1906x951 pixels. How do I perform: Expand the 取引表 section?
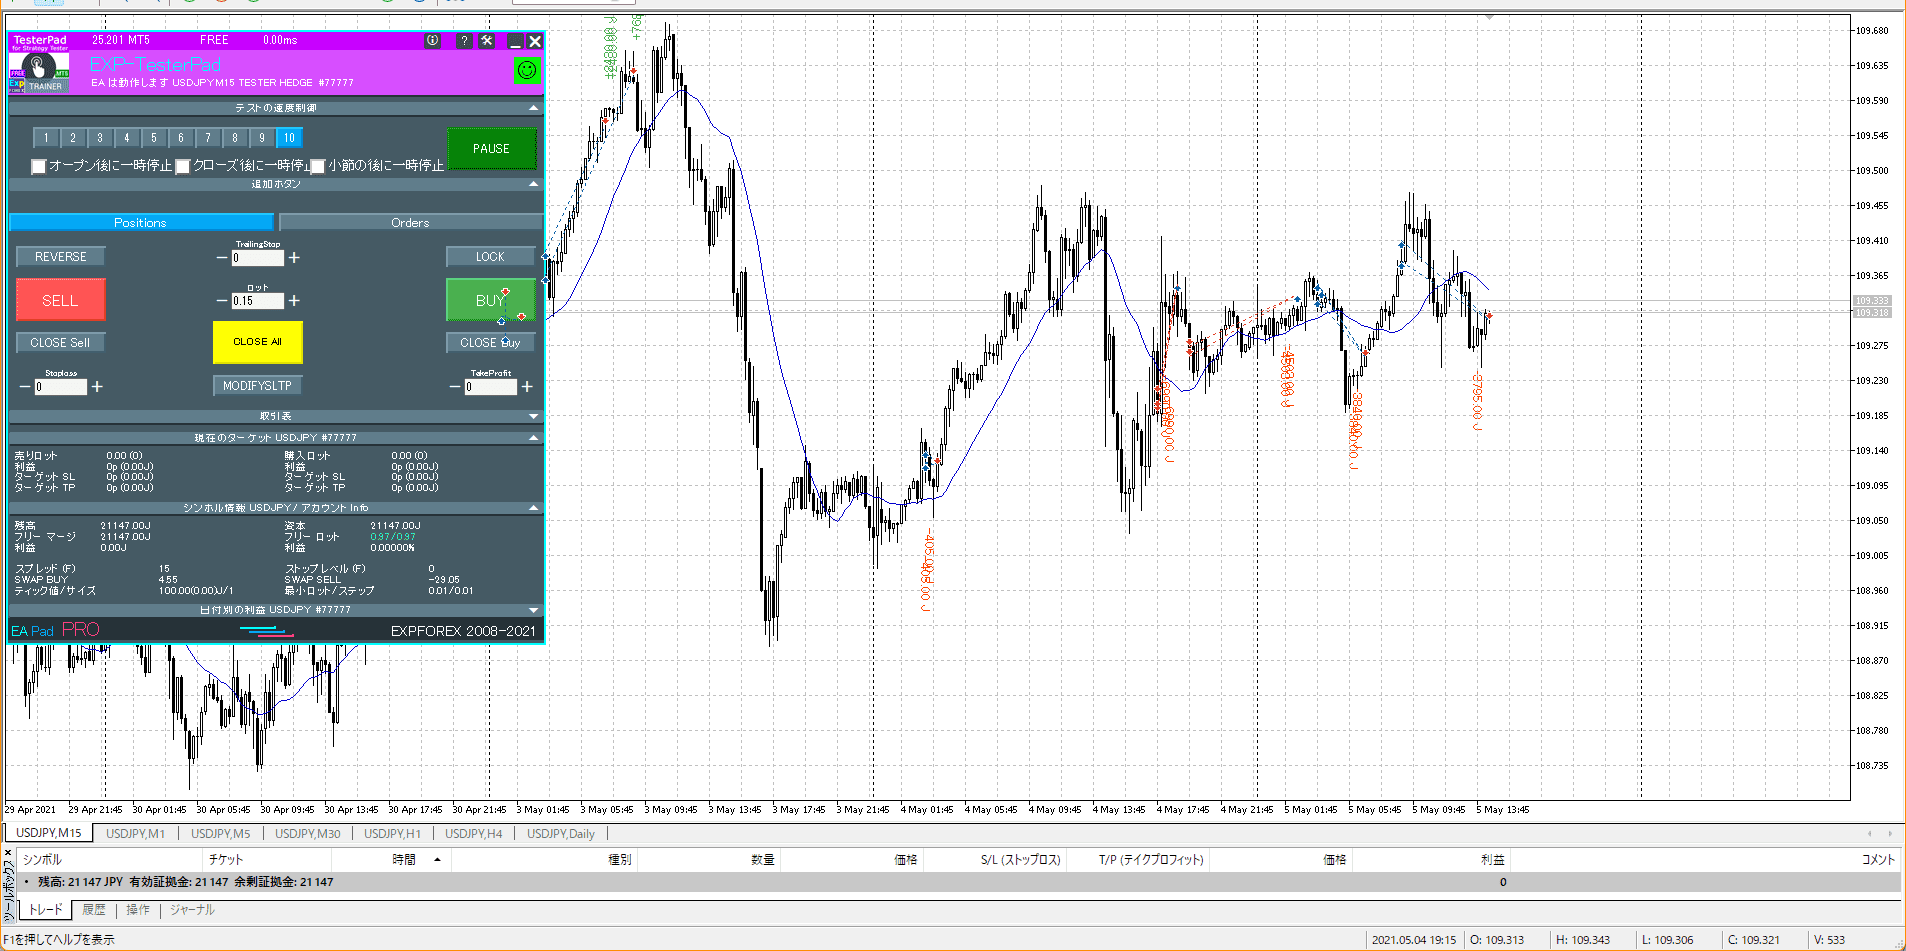point(533,416)
